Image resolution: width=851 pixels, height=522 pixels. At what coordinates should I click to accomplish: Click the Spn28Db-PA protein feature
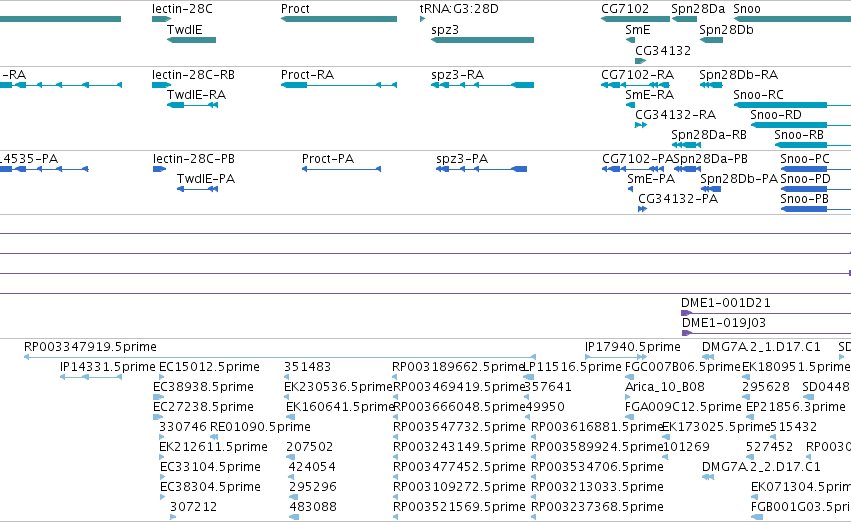(711, 189)
